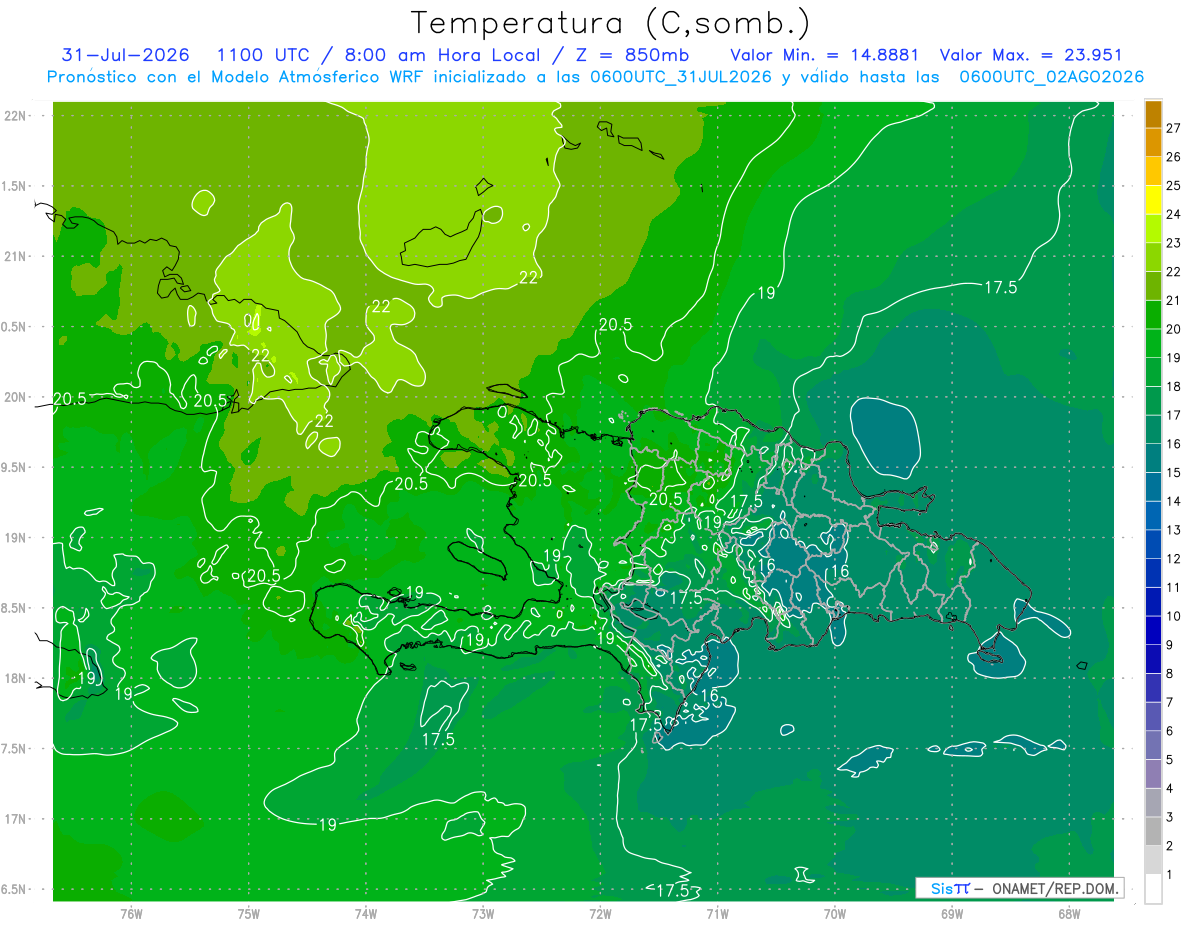Click legend value '27'
This screenshot has width=1200, height=927.
[1174, 128]
